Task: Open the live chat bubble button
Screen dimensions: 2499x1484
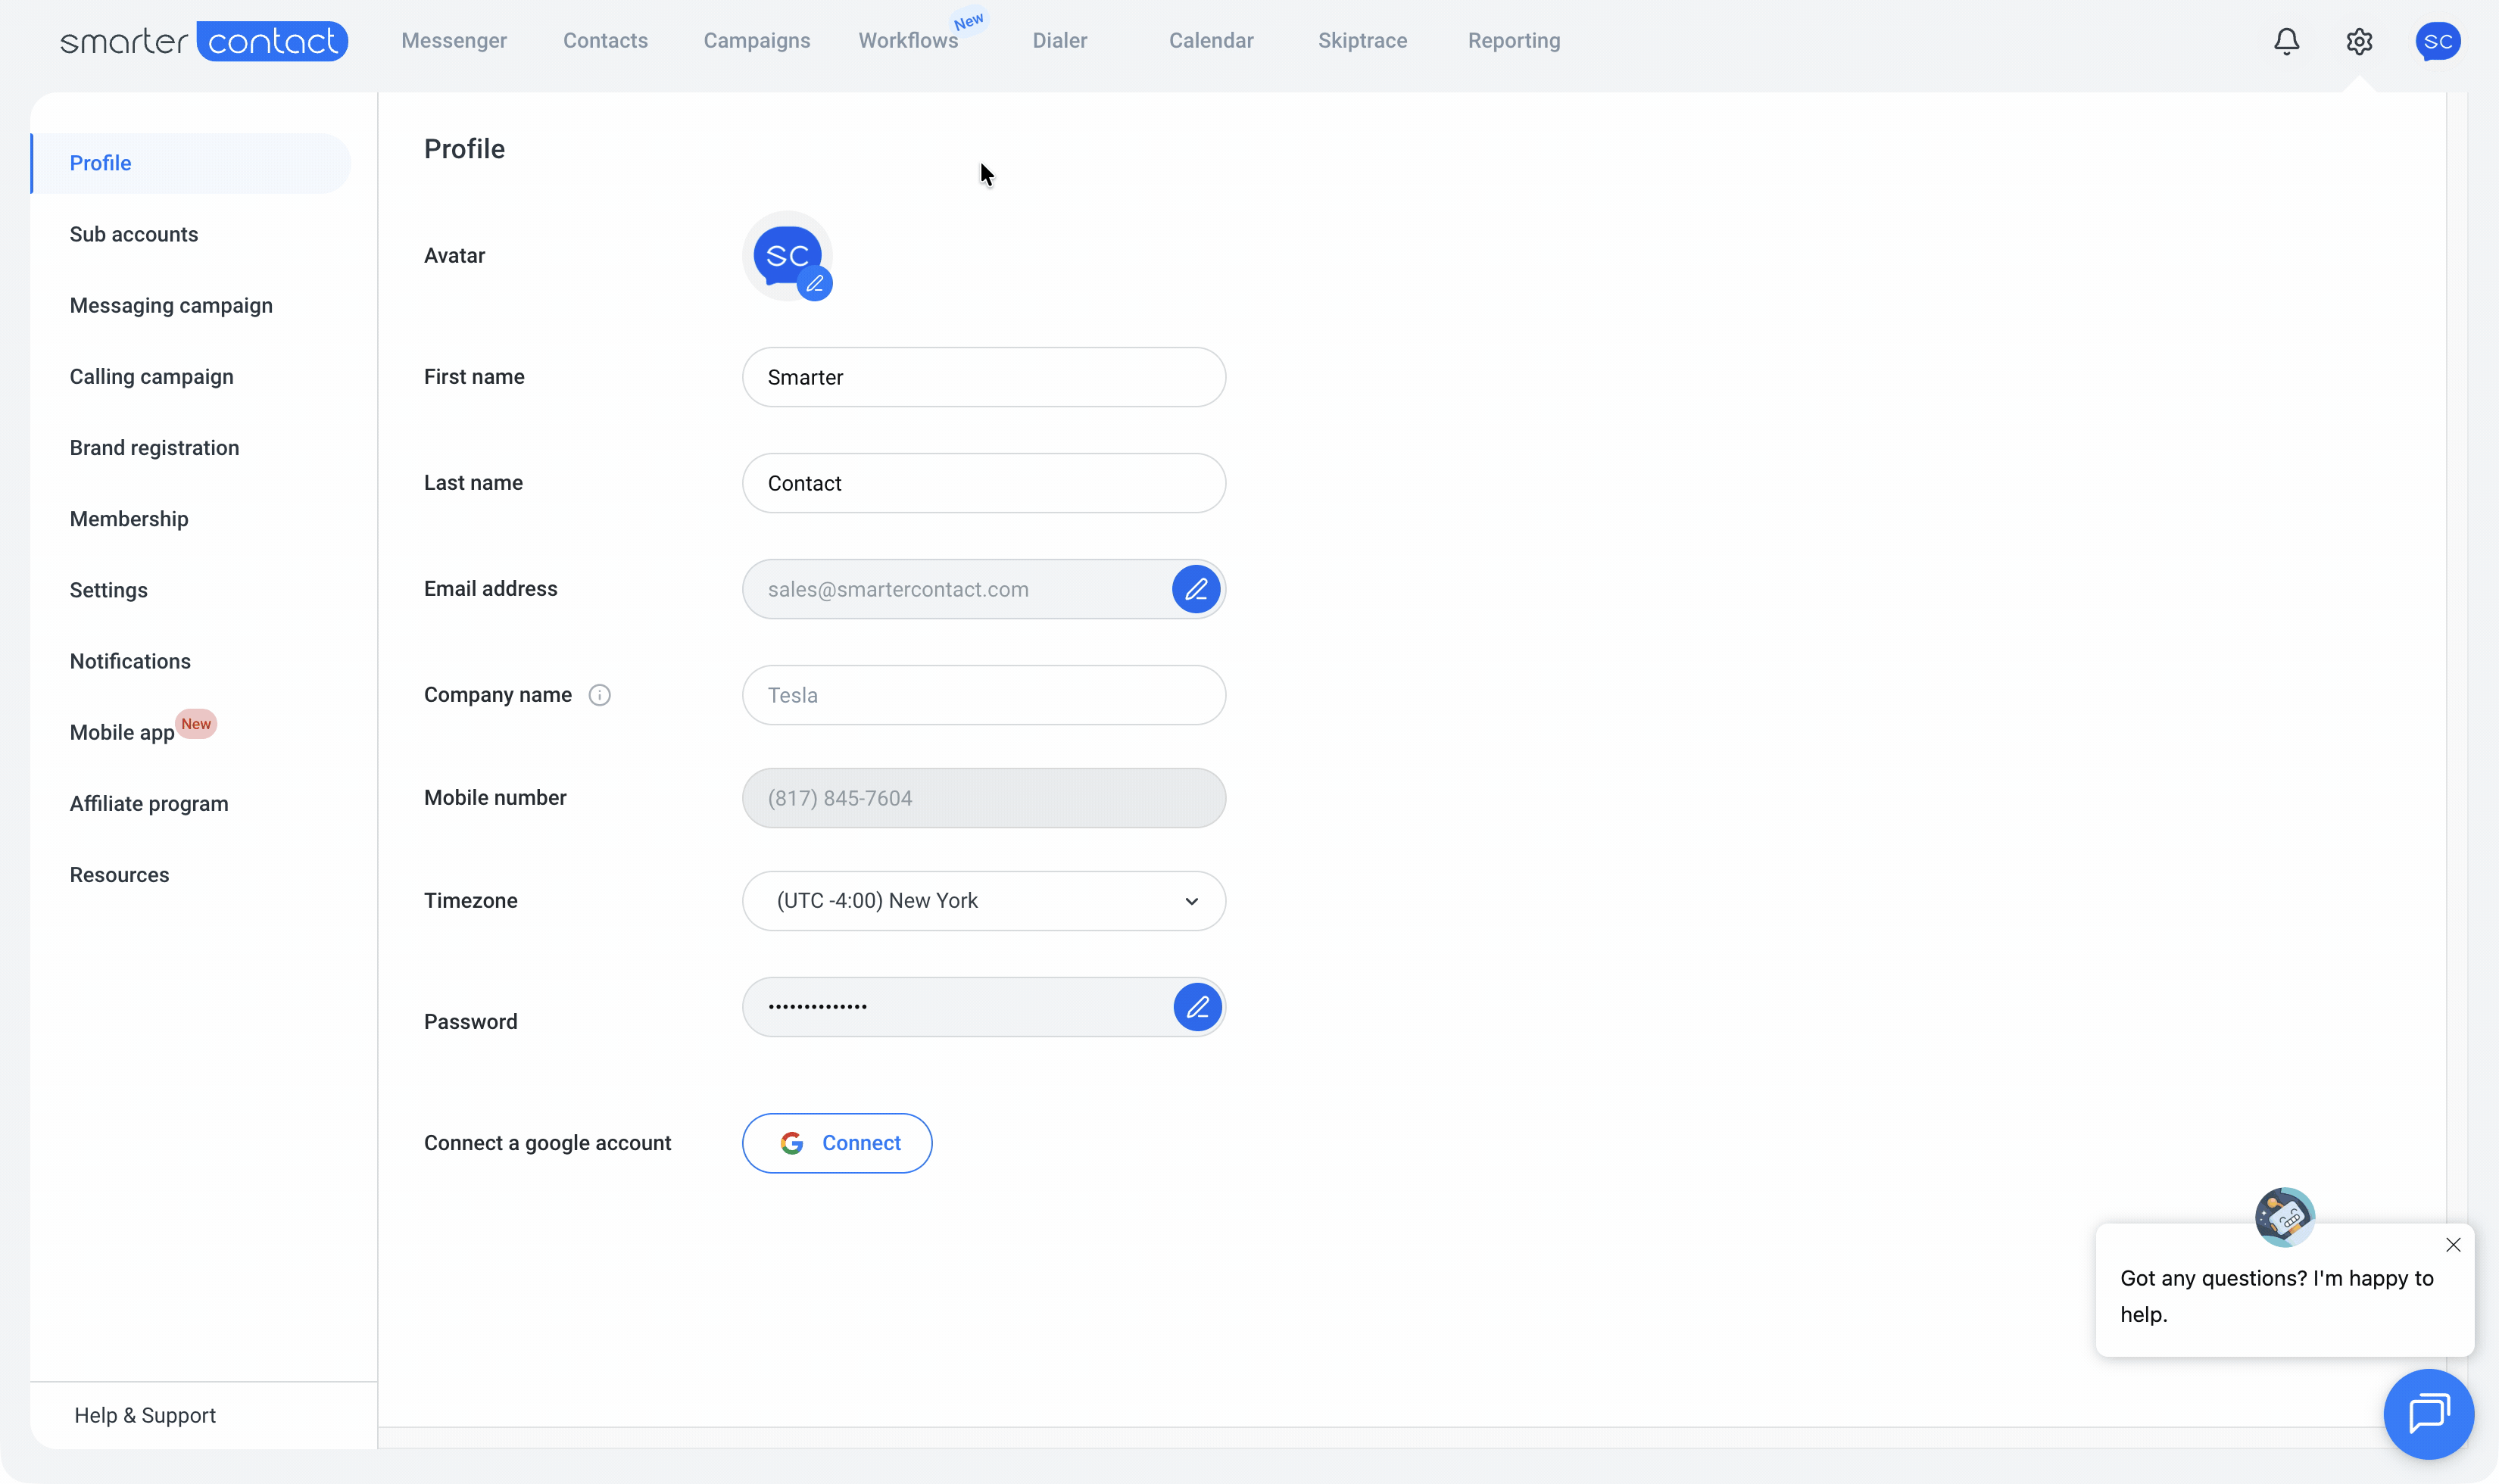Action: click(2428, 1414)
